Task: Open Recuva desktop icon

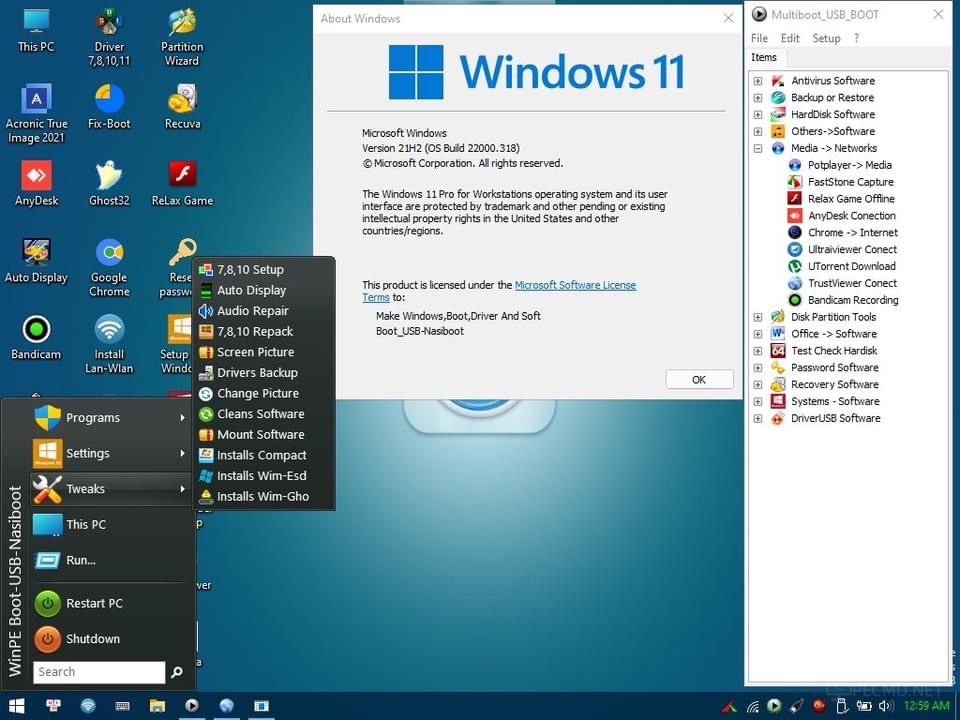Action: click(182, 108)
